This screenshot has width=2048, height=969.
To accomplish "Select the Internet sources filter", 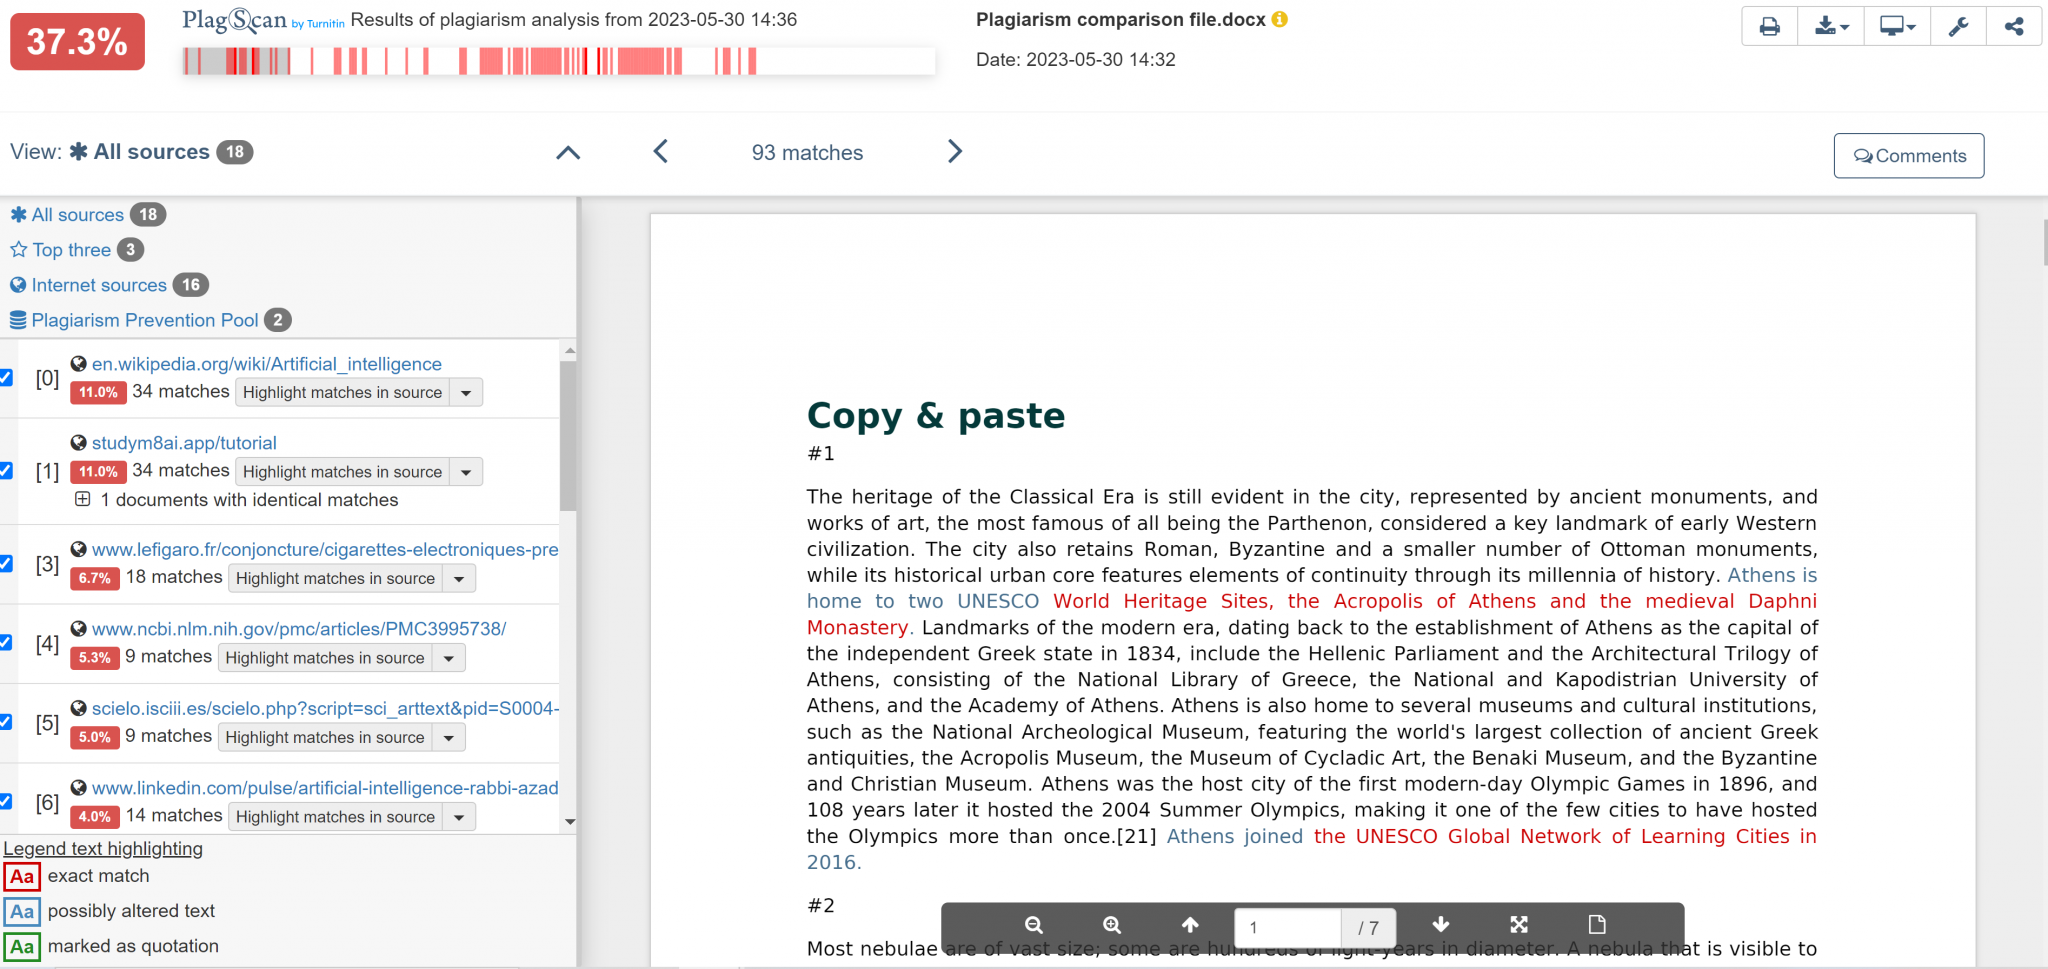I will pos(98,285).
